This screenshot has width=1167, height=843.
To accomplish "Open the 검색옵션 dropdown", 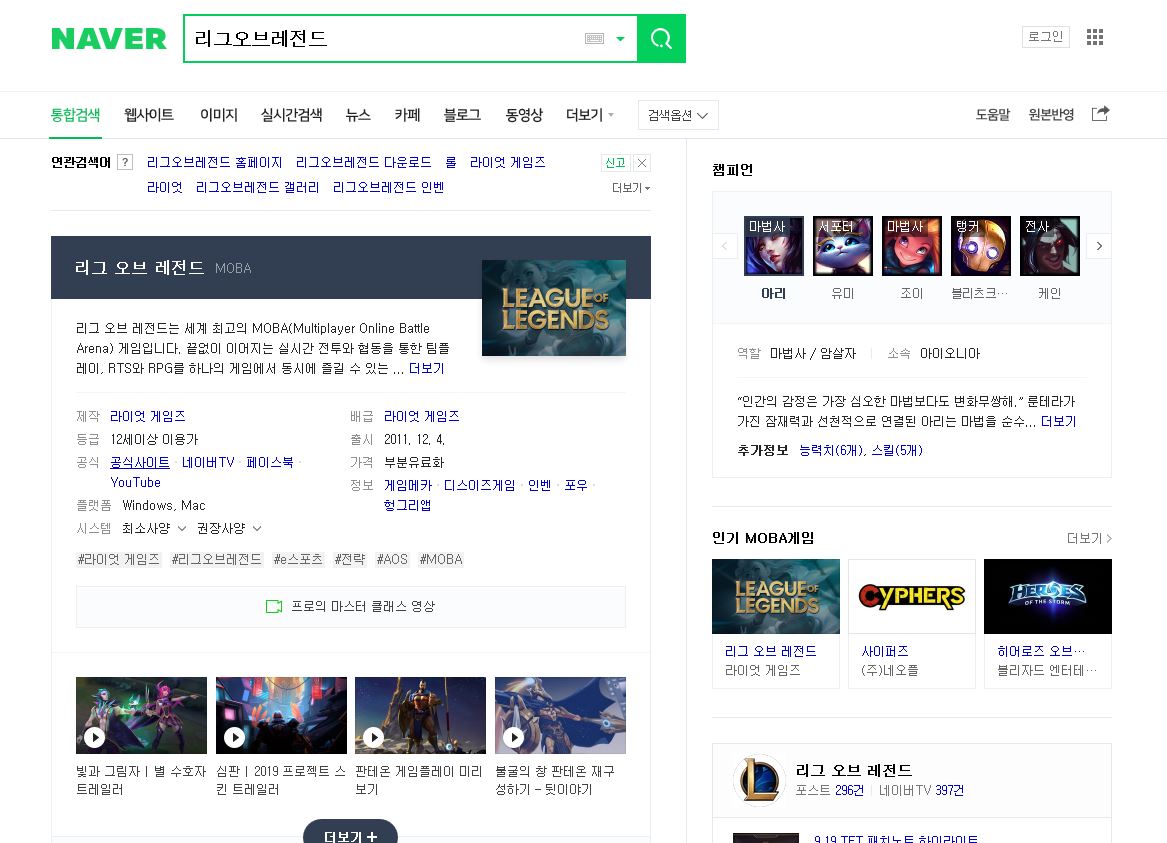I will pos(678,115).
